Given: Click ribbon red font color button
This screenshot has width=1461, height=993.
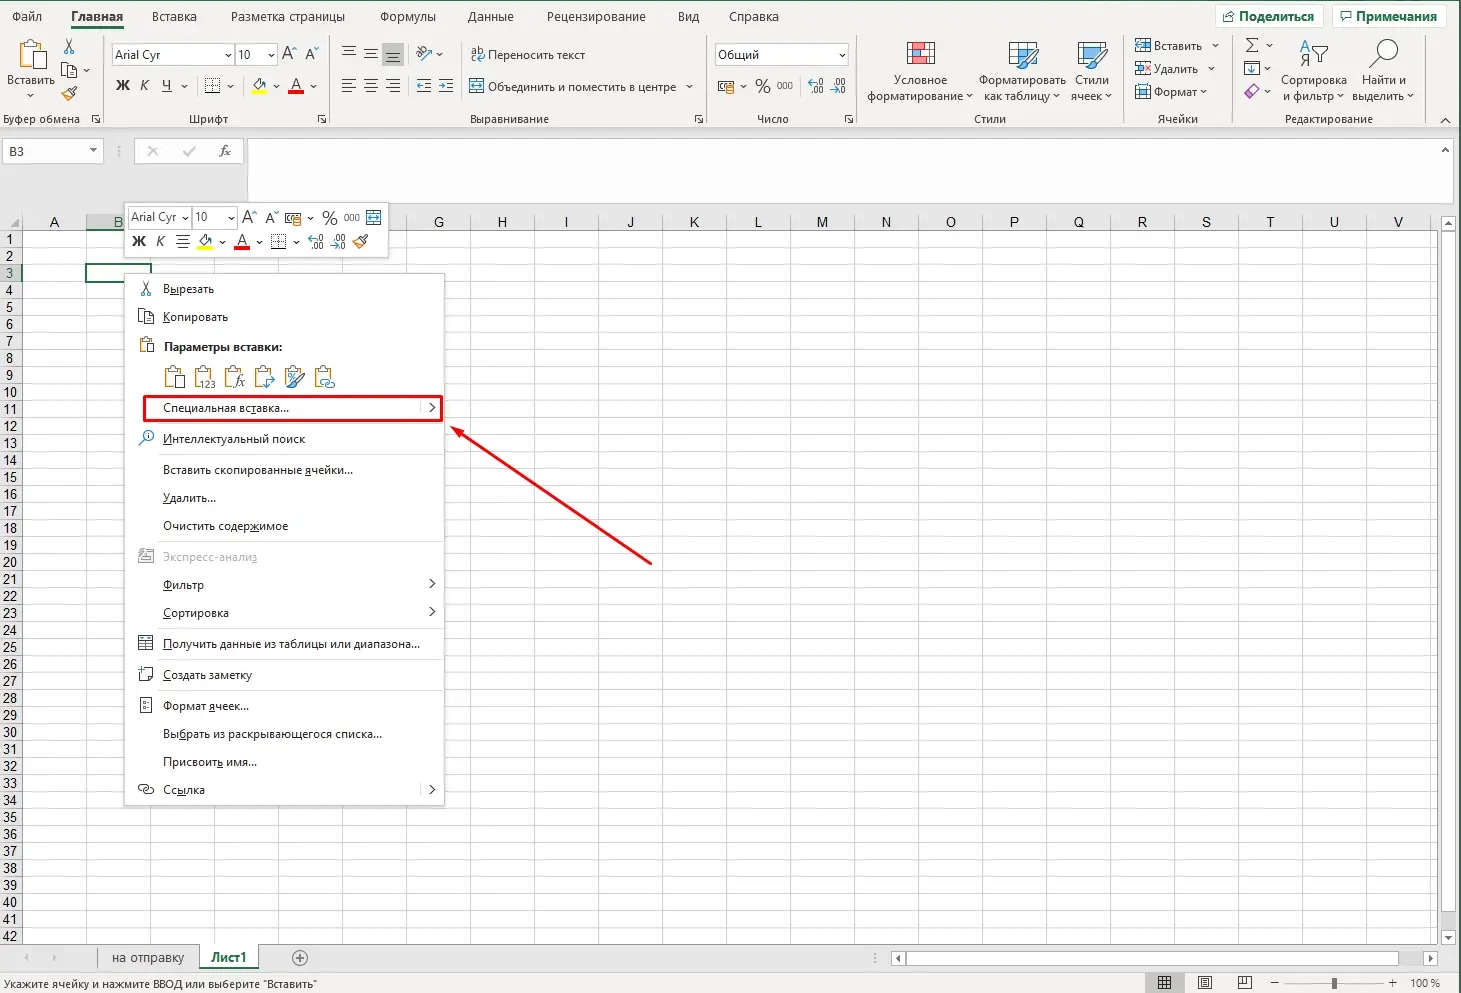Looking at the screenshot, I should (x=296, y=87).
